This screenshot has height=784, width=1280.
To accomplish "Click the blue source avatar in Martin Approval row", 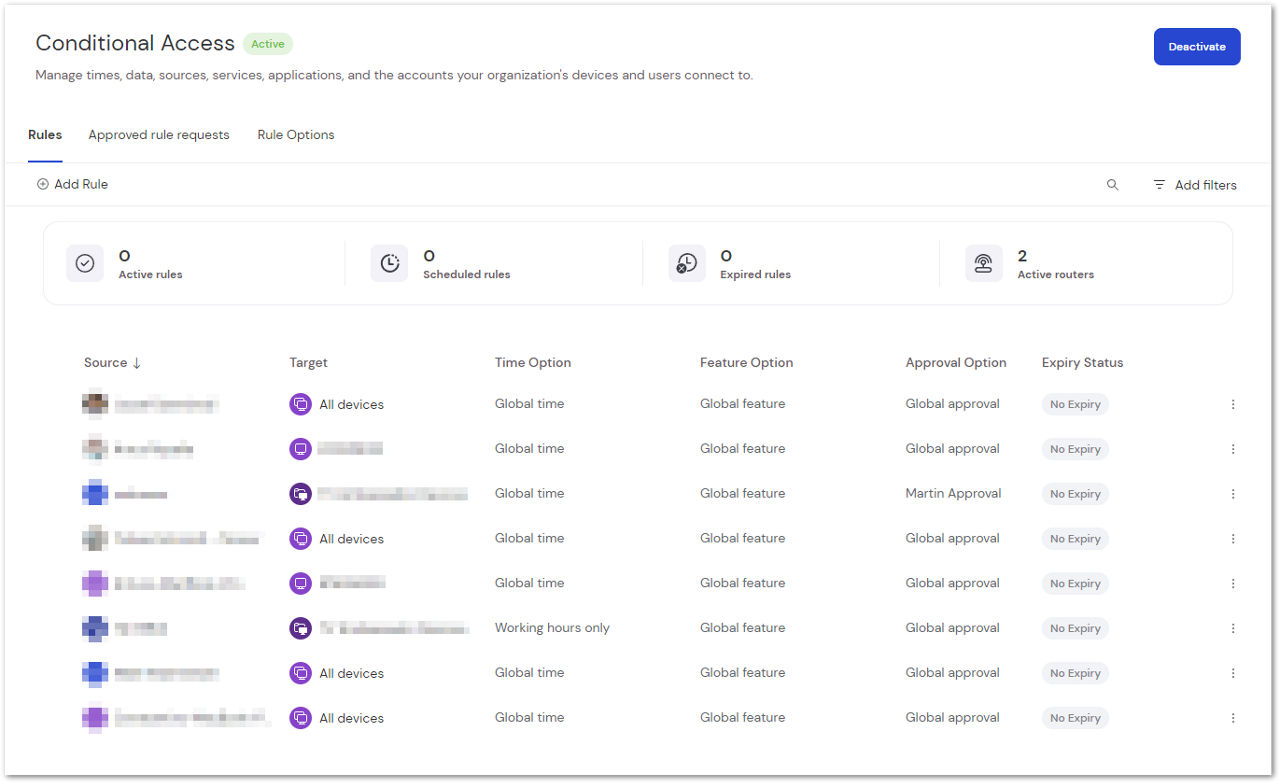I will click(95, 494).
